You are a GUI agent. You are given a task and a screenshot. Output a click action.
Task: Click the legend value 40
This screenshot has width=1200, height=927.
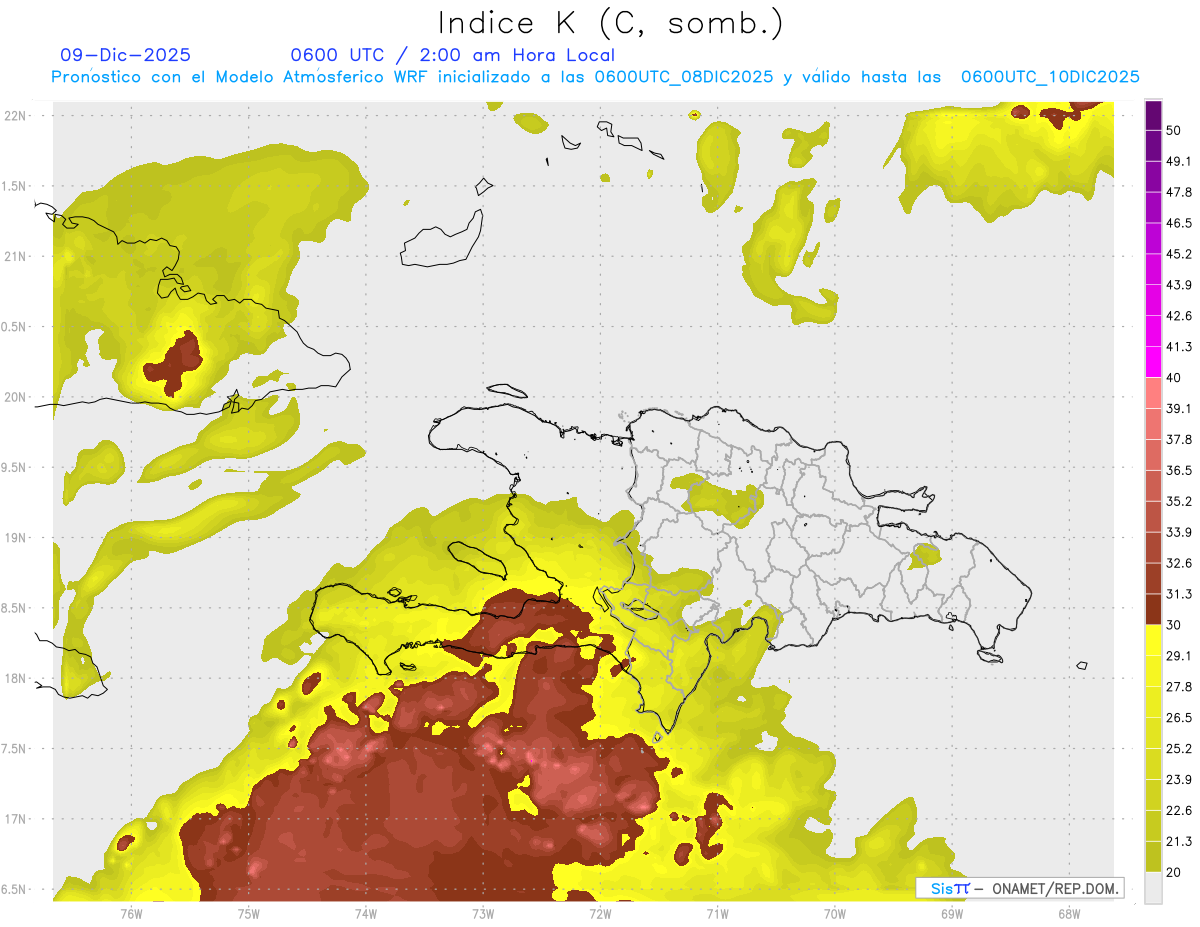click(x=1174, y=377)
